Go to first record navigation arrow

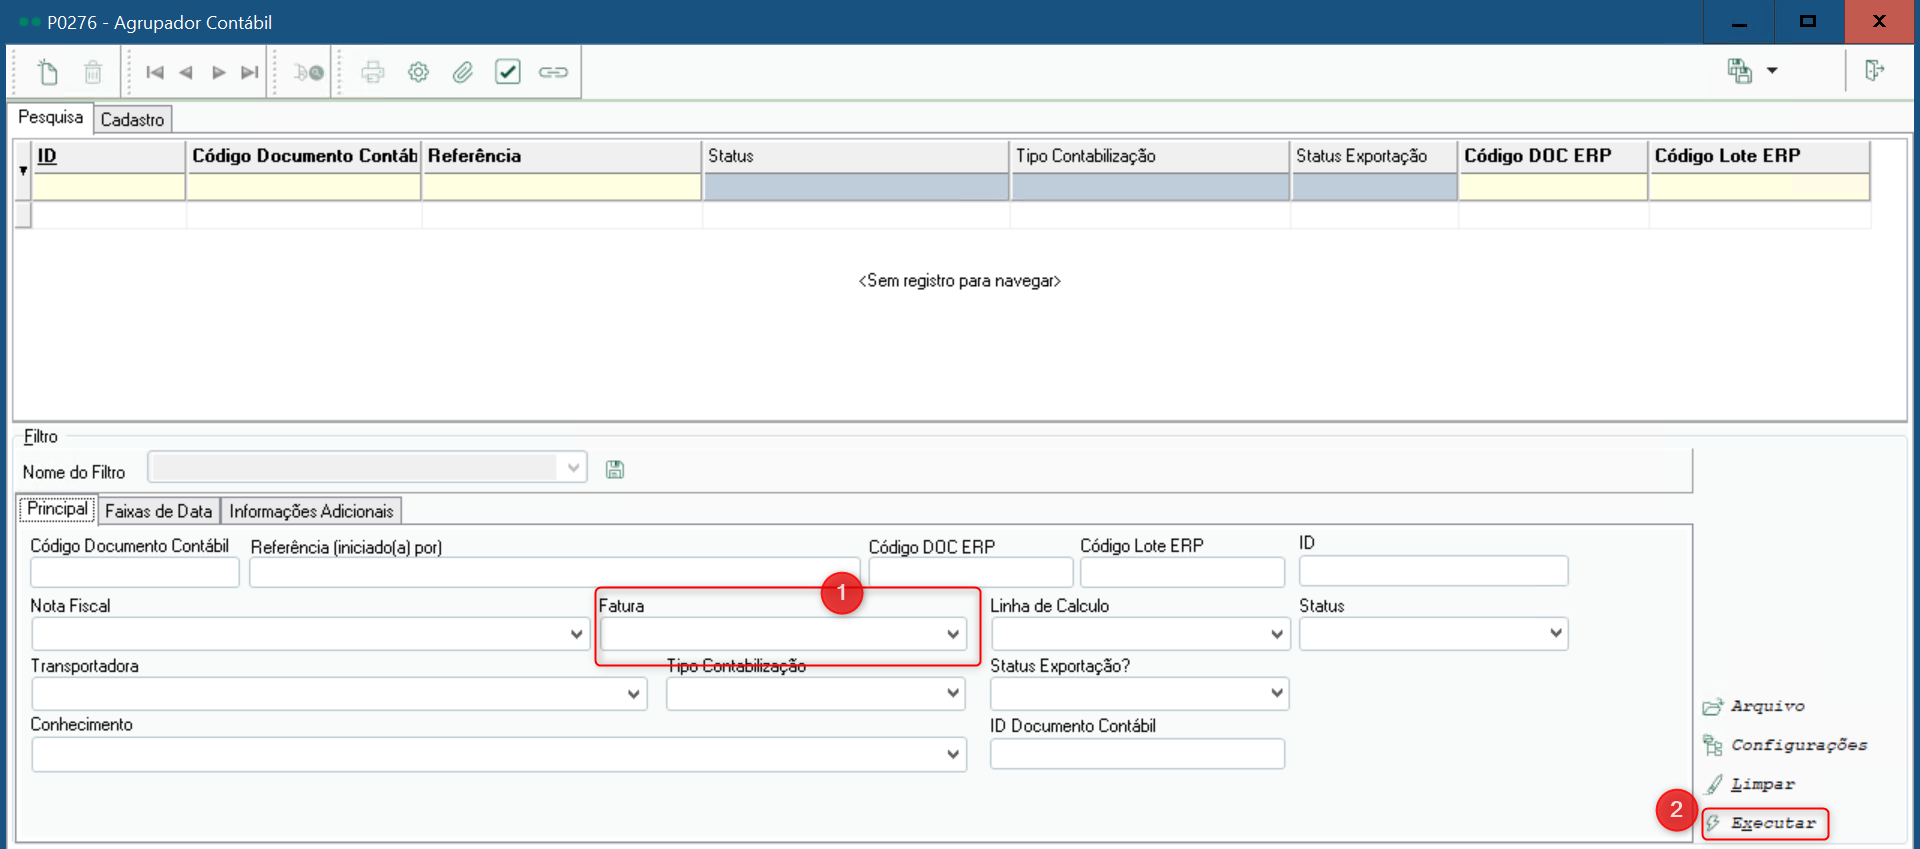coord(155,72)
